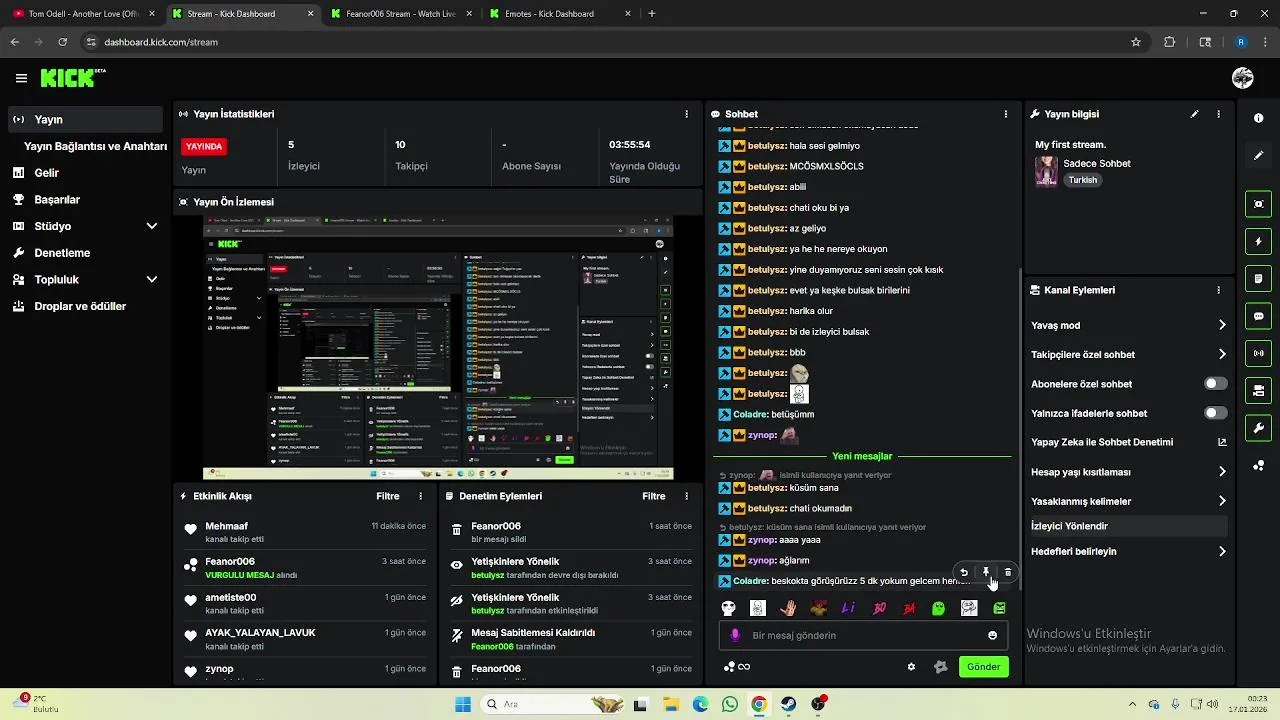Click Filtre in Etkinlik Akışı panel
Image resolution: width=1280 pixels, height=720 pixels.
click(388, 496)
